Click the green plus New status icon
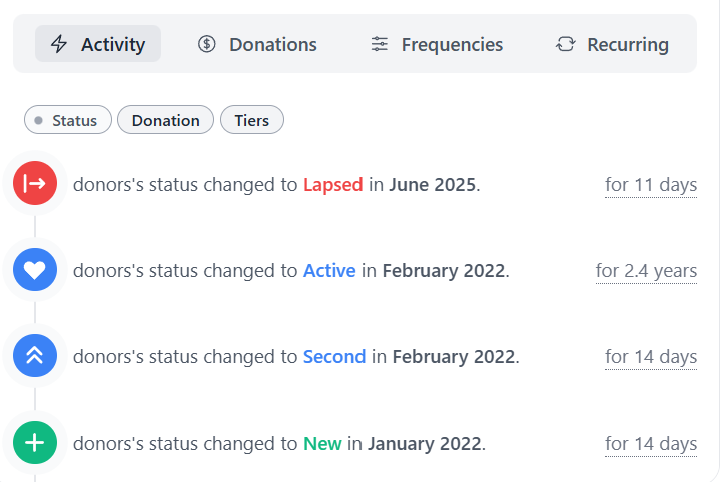The width and height of the screenshot is (720, 482). [35, 442]
